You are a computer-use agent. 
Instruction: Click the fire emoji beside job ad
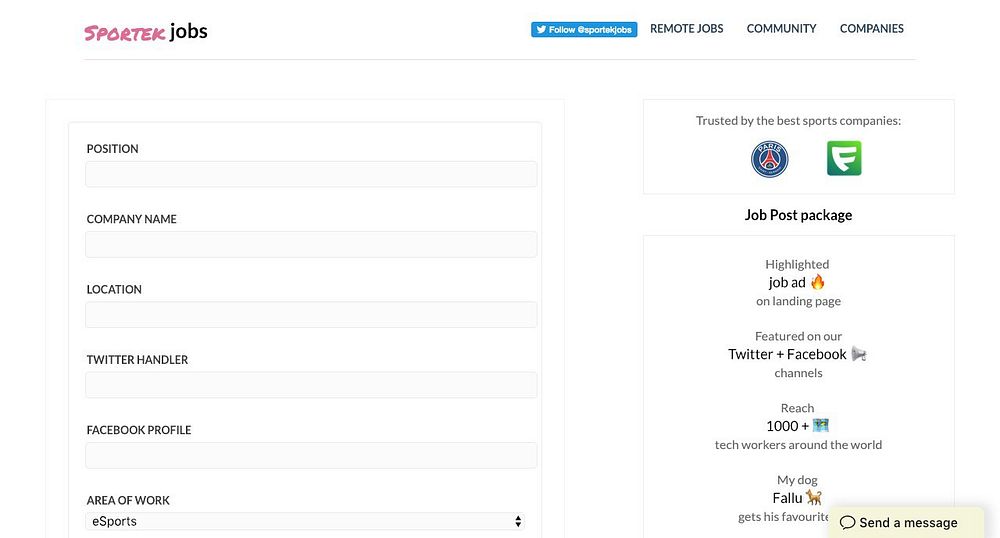coord(818,282)
